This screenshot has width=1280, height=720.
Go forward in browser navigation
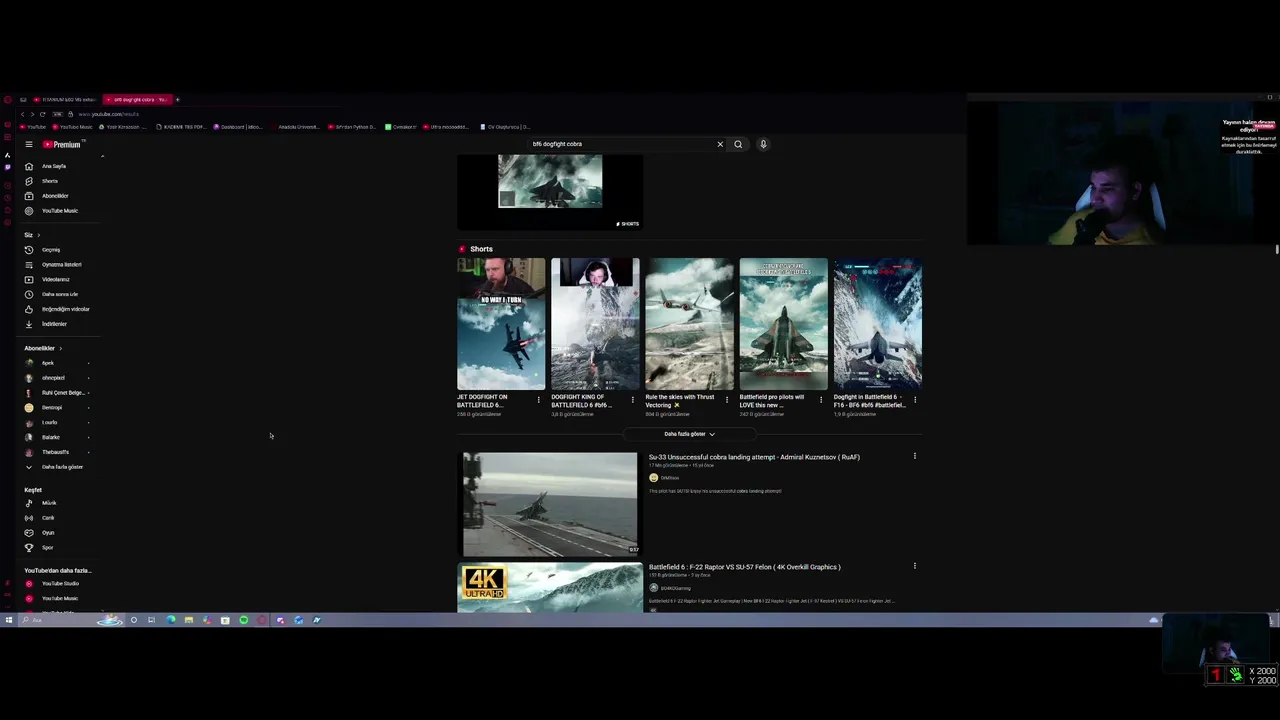[32, 114]
